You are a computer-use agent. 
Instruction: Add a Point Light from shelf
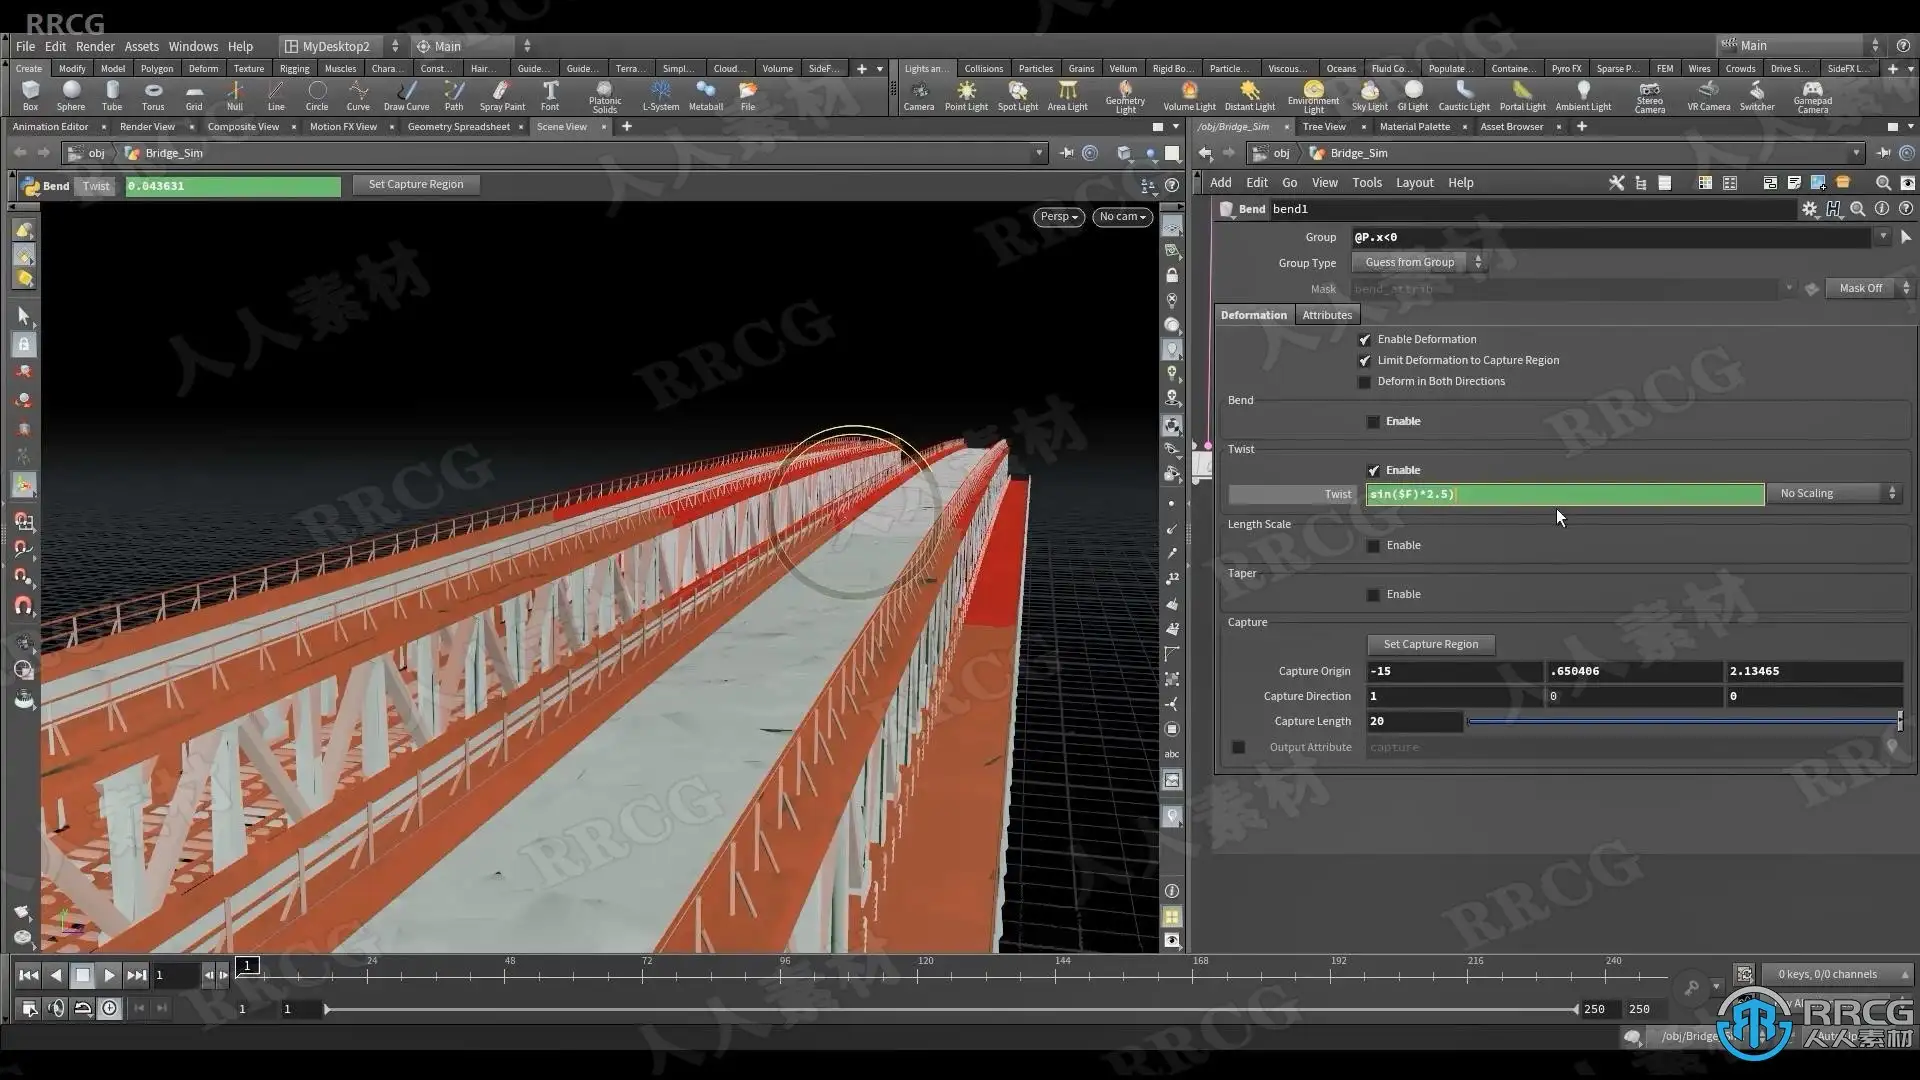[965, 95]
